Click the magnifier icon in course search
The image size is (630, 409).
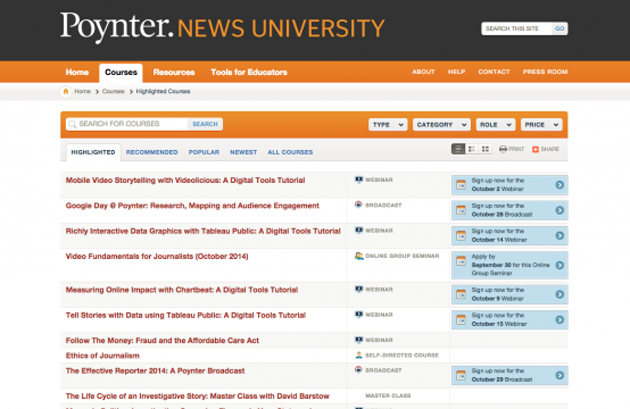(x=72, y=124)
